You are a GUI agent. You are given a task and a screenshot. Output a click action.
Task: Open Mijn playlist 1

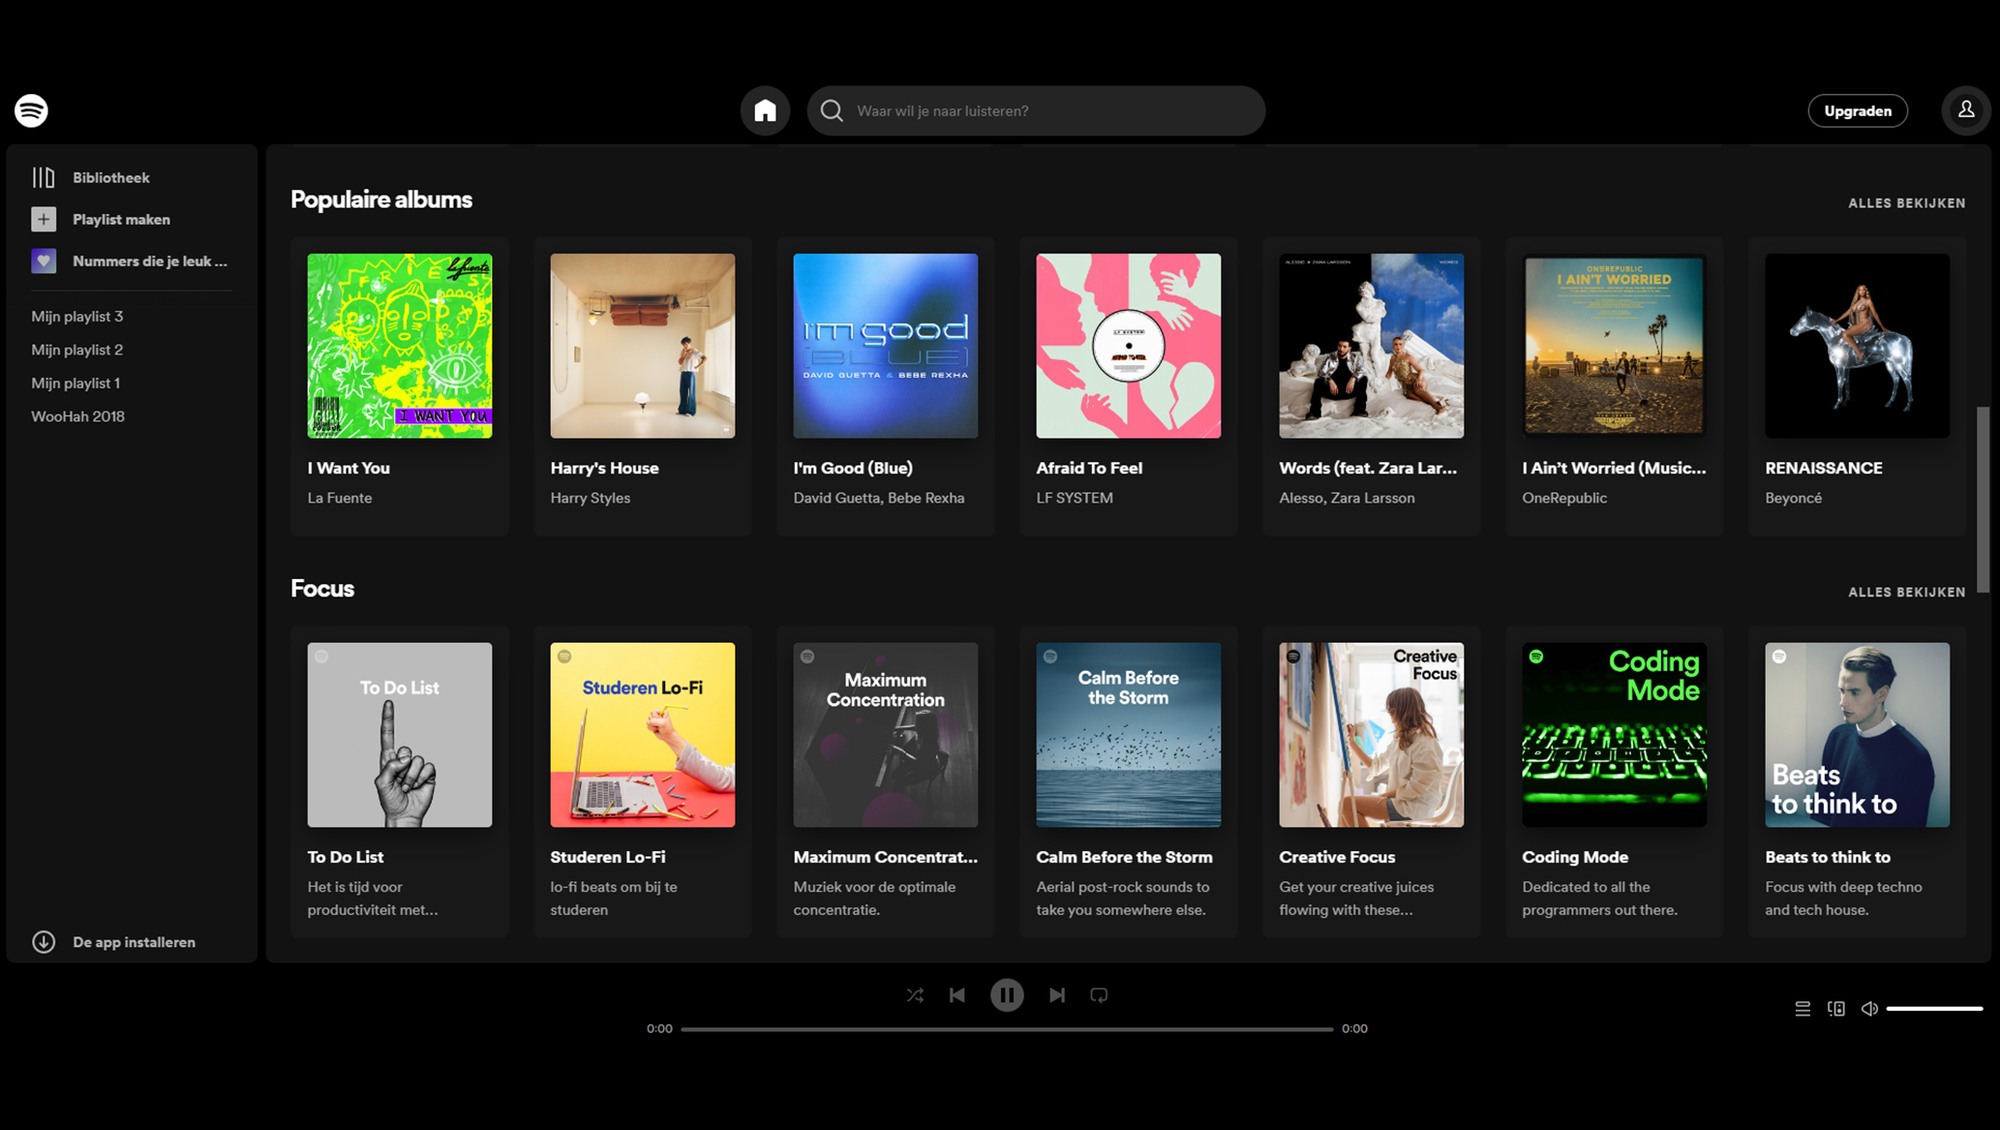click(x=76, y=383)
